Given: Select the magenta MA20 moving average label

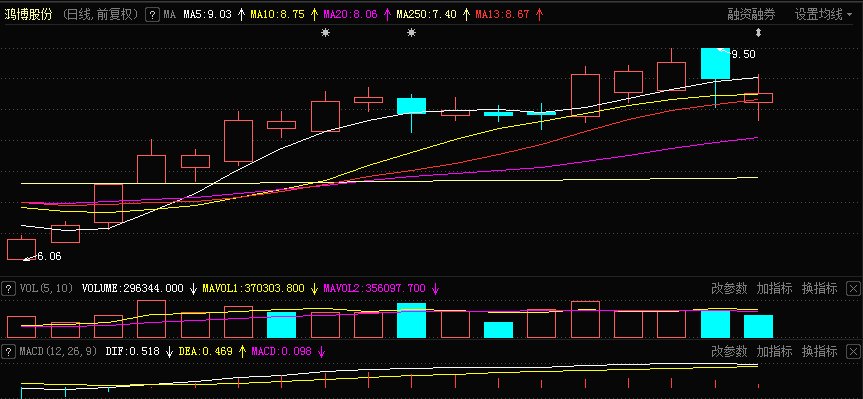Looking at the screenshot, I should point(351,15).
